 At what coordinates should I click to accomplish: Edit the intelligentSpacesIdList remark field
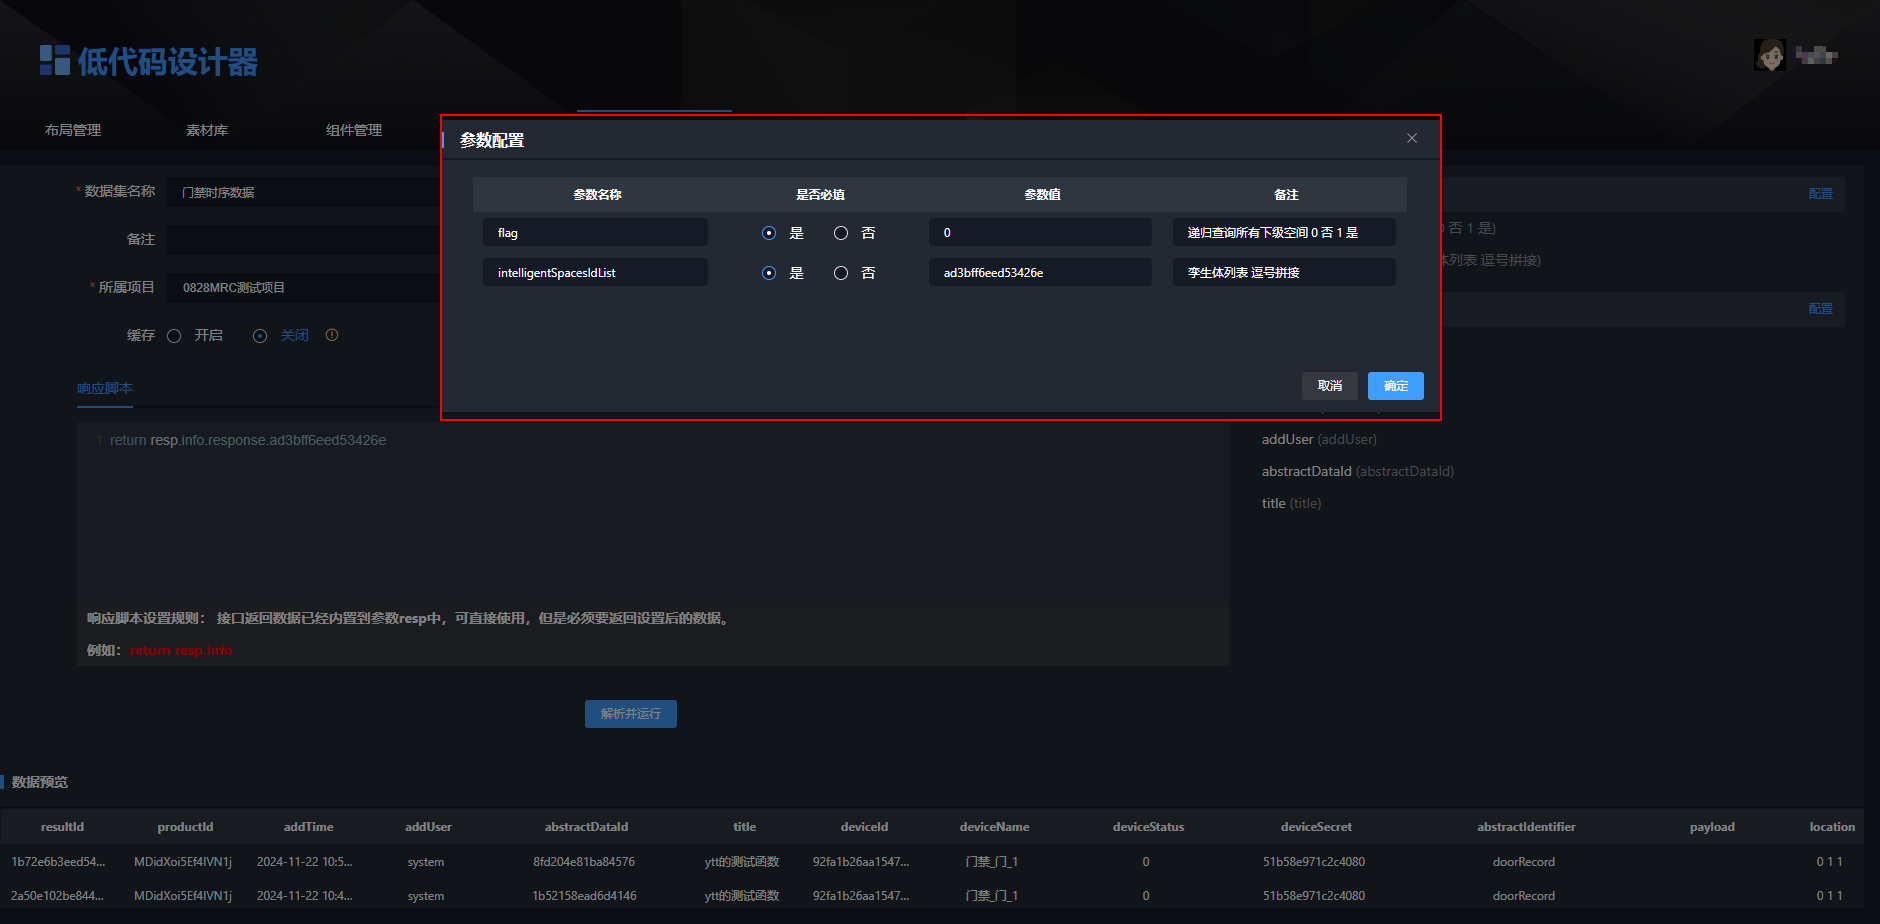(x=1284, y=272)
